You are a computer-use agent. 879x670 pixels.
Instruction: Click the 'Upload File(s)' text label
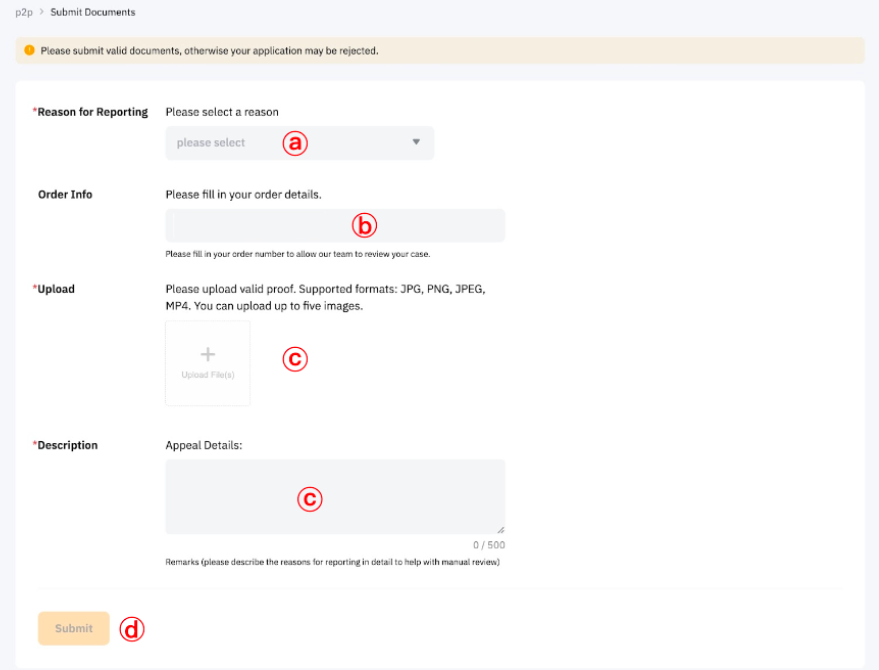(x=208, y=375)
